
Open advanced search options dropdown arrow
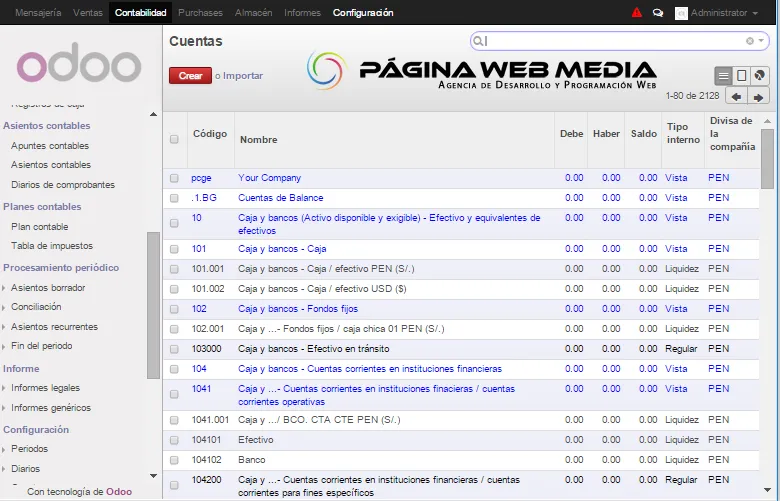tap(761, 41)
